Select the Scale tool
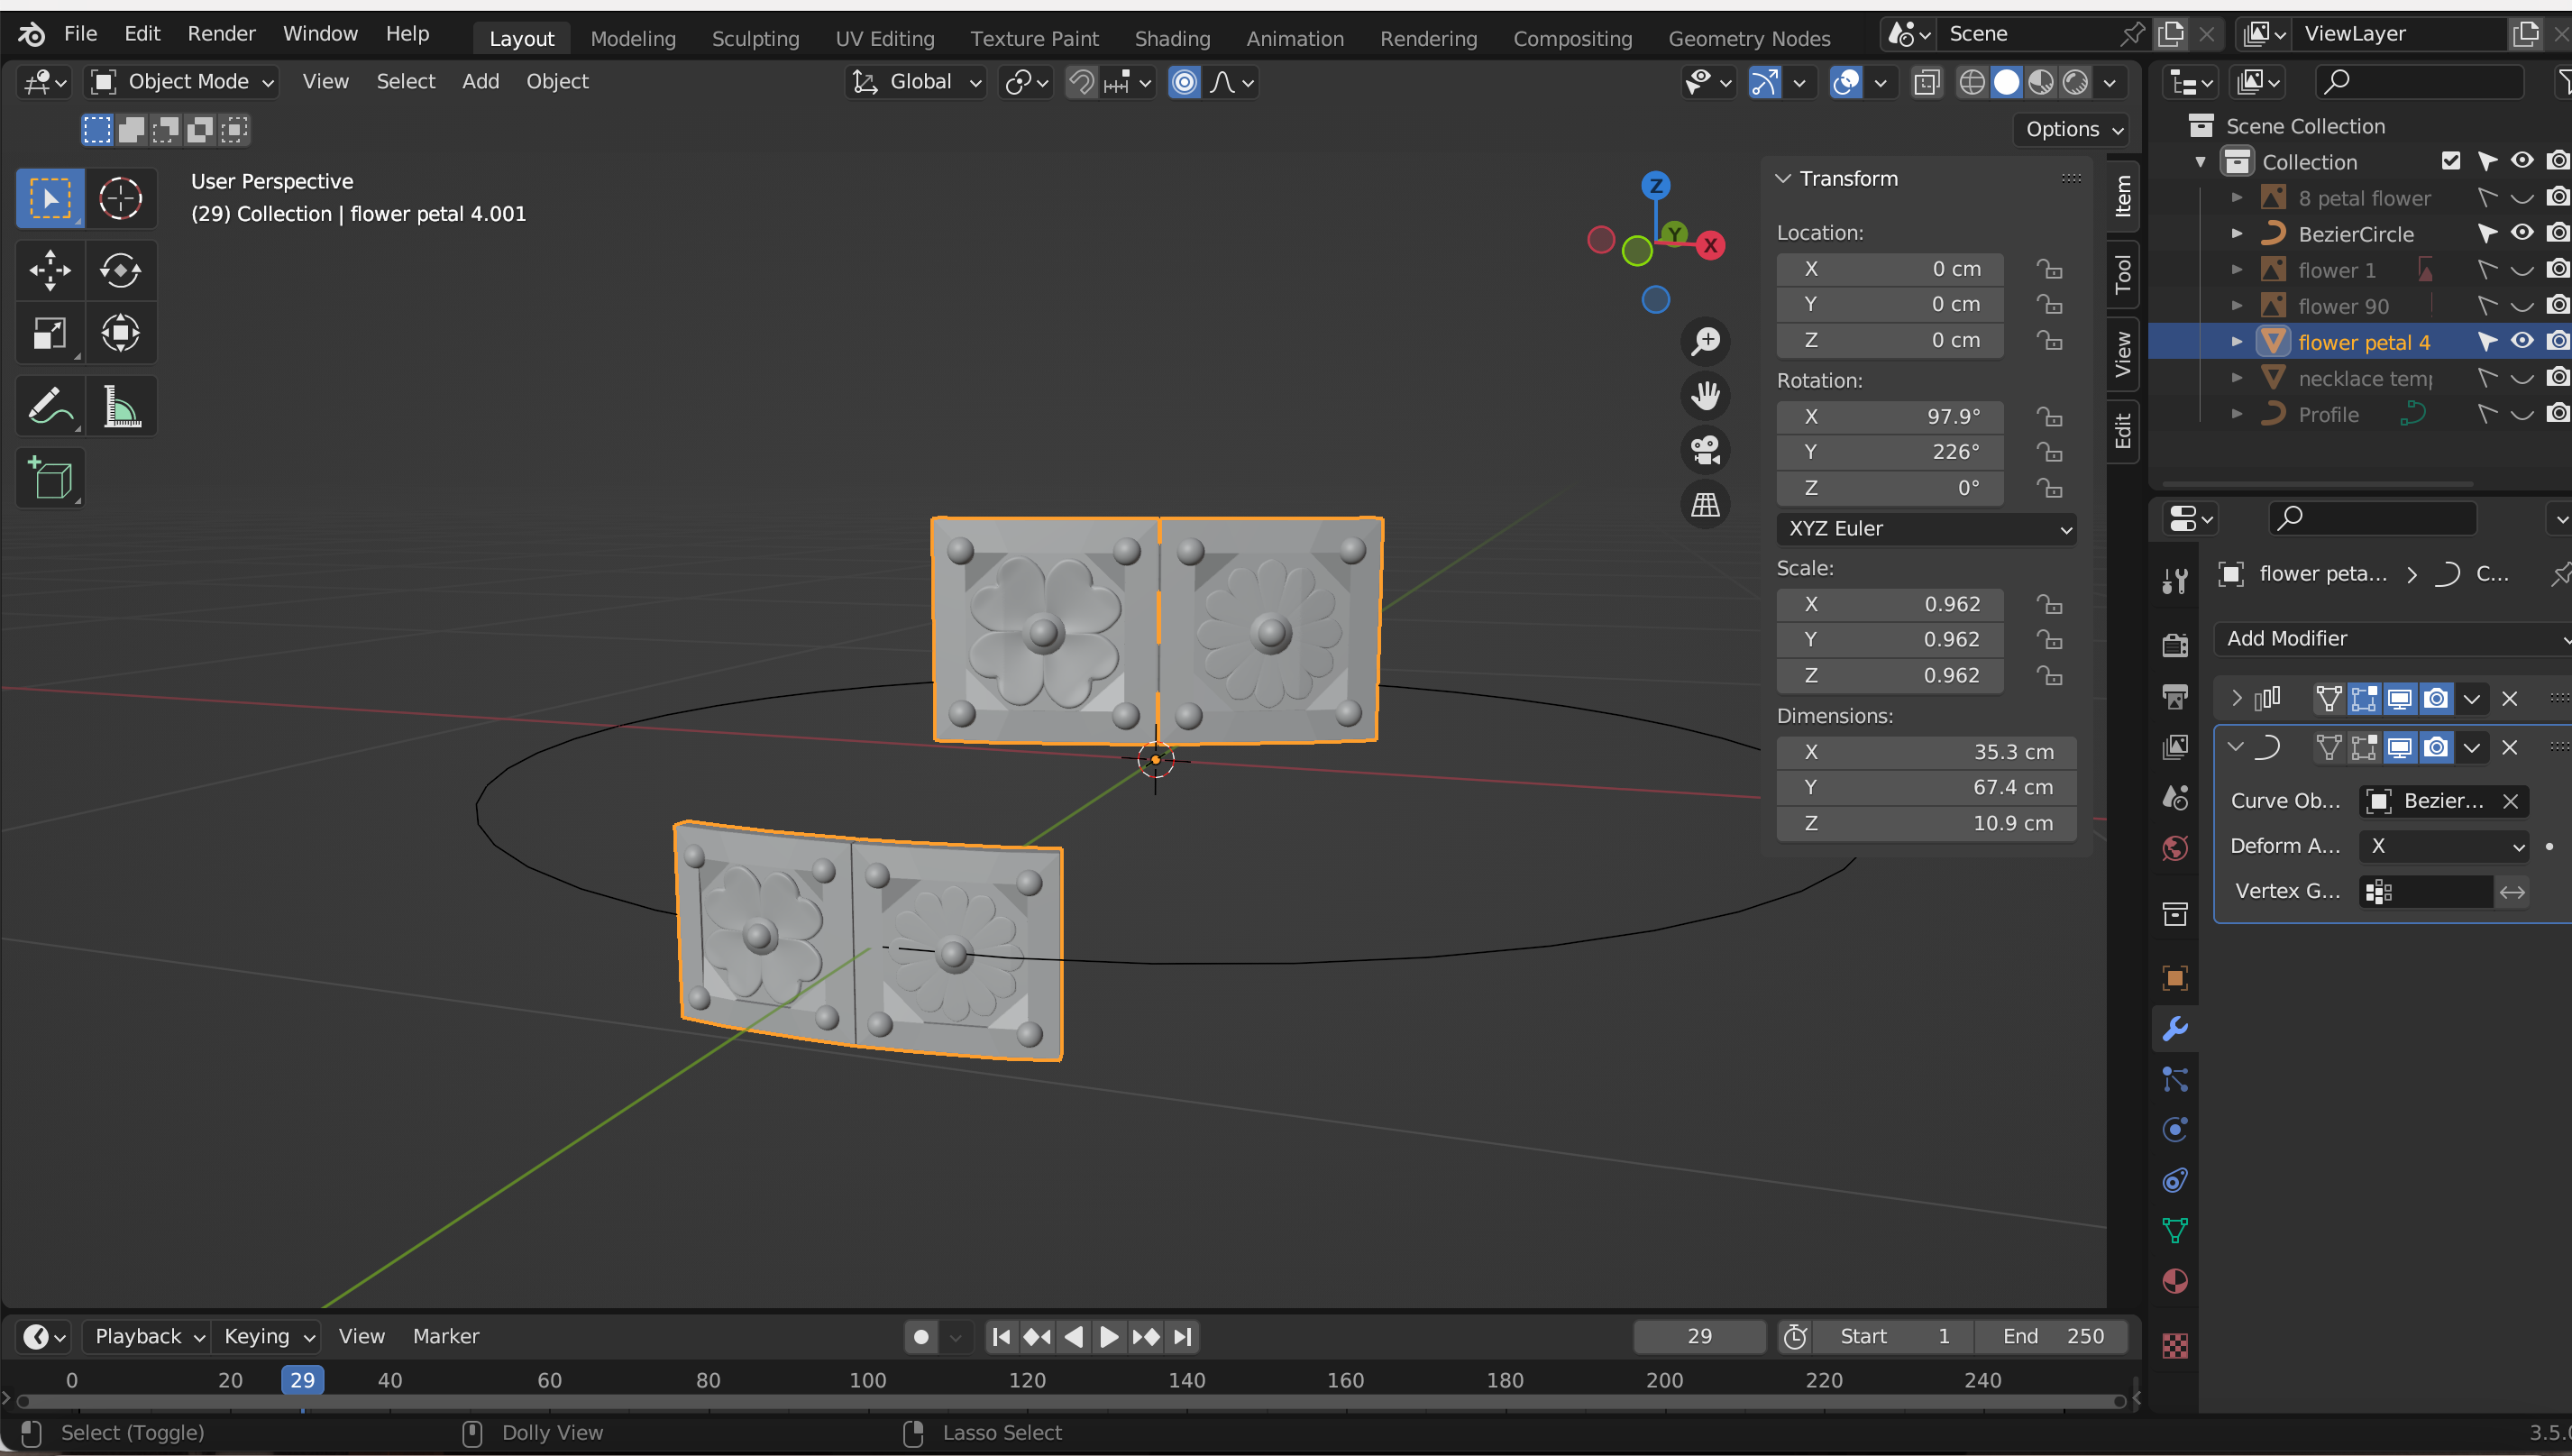 pyautogui.click(x=50, y=333)
